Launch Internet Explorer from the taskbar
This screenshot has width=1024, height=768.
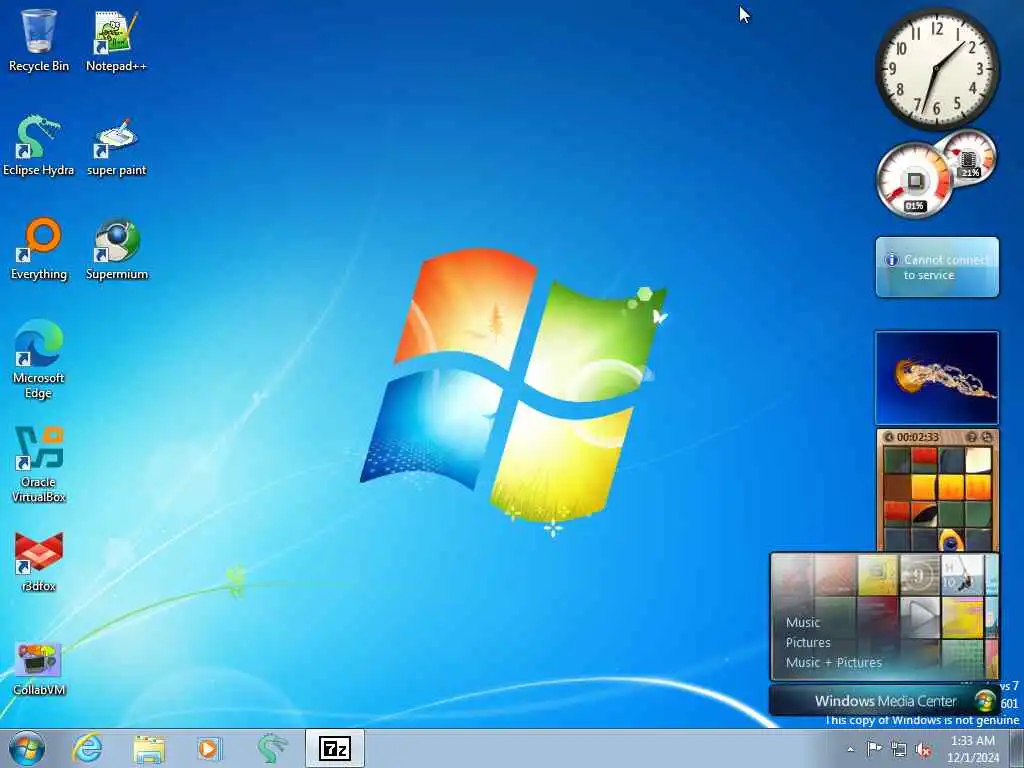88,748
